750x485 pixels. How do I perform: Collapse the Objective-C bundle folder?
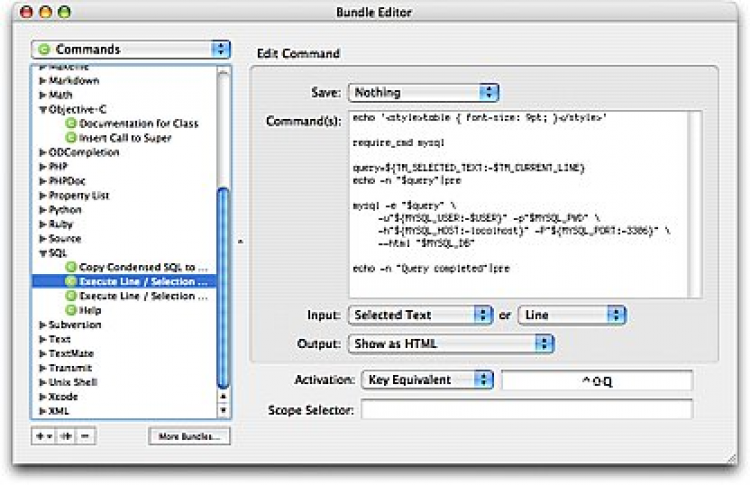tap(42, 110)
